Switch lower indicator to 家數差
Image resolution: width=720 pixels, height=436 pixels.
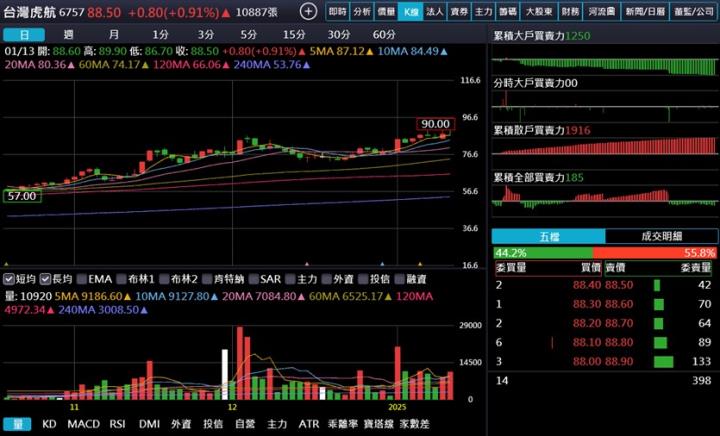[x=415, y=424]
